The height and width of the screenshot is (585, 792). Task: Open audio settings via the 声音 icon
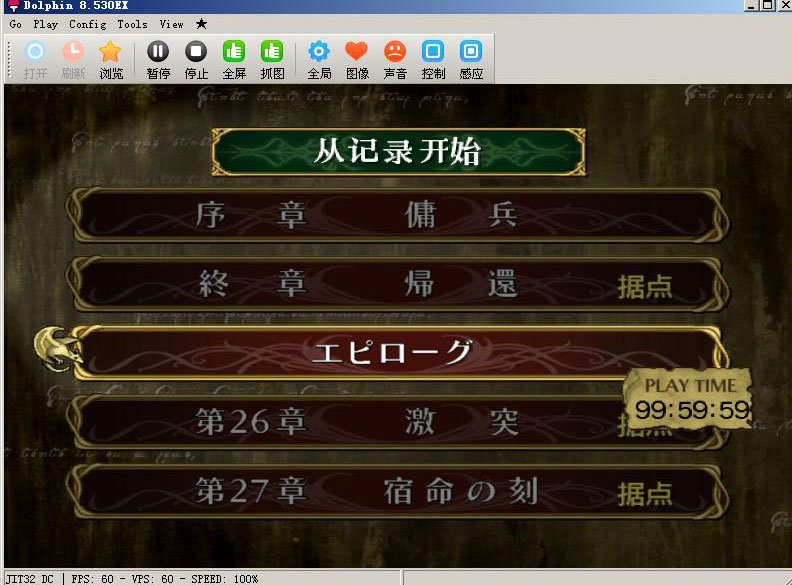[395, 58]
